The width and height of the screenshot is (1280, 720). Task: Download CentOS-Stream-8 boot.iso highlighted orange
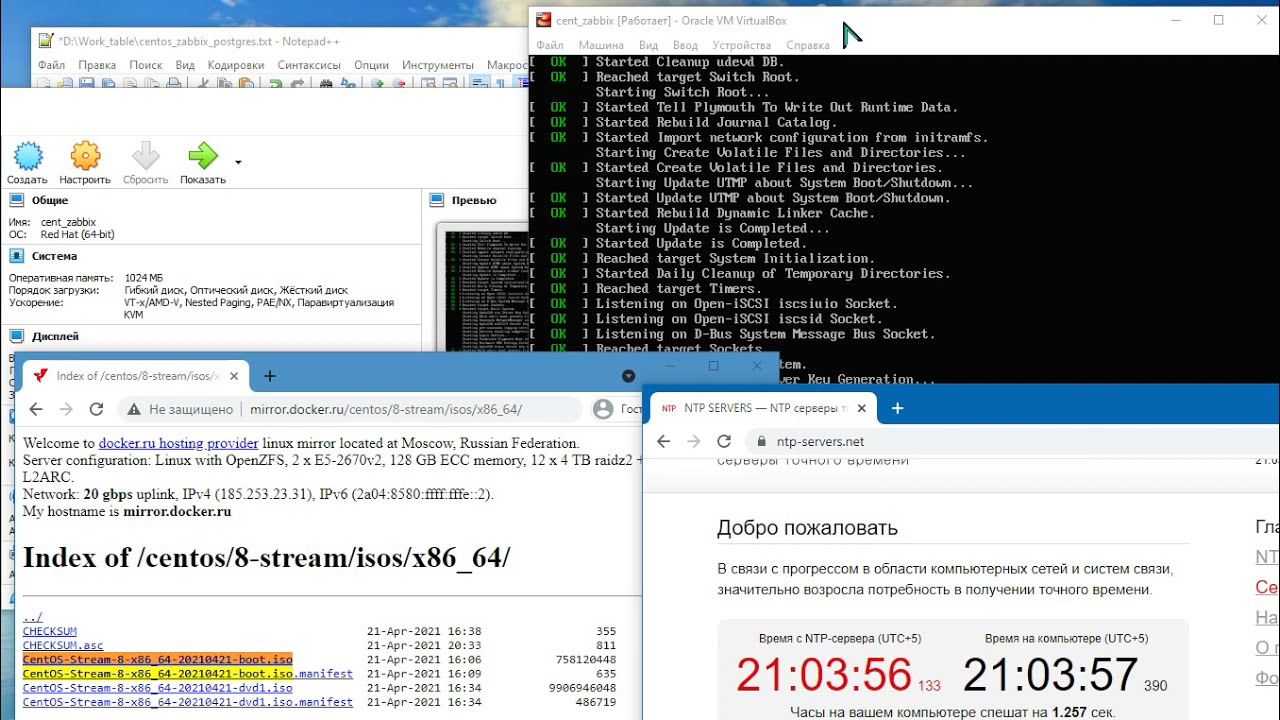point(158,659)
